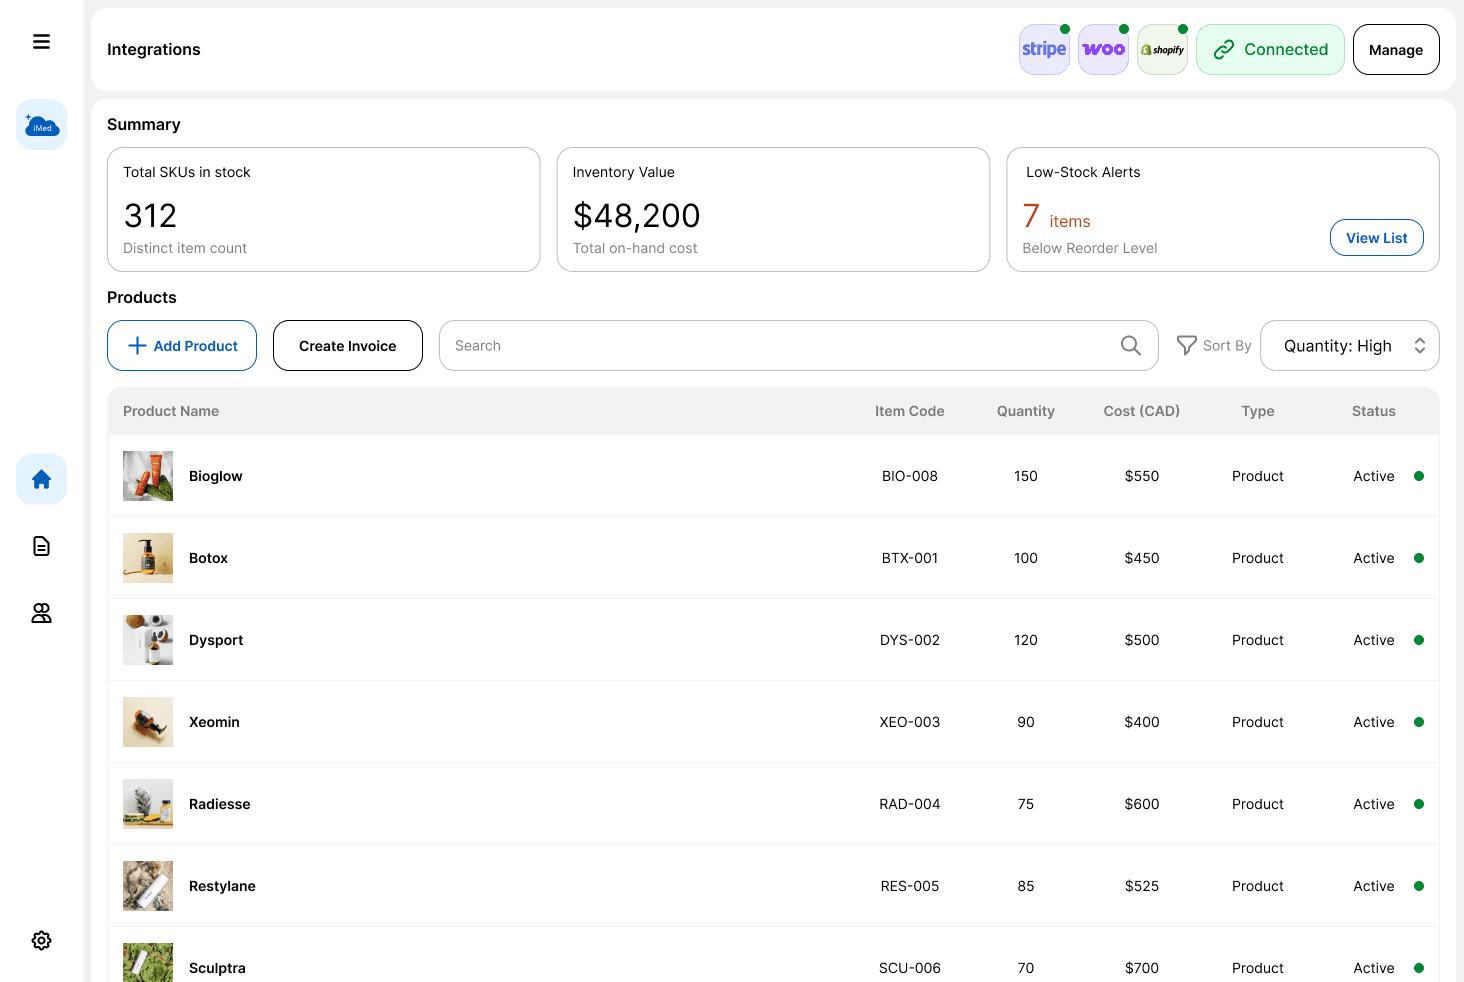Open the users page sidebar icon

click(41, 613)
